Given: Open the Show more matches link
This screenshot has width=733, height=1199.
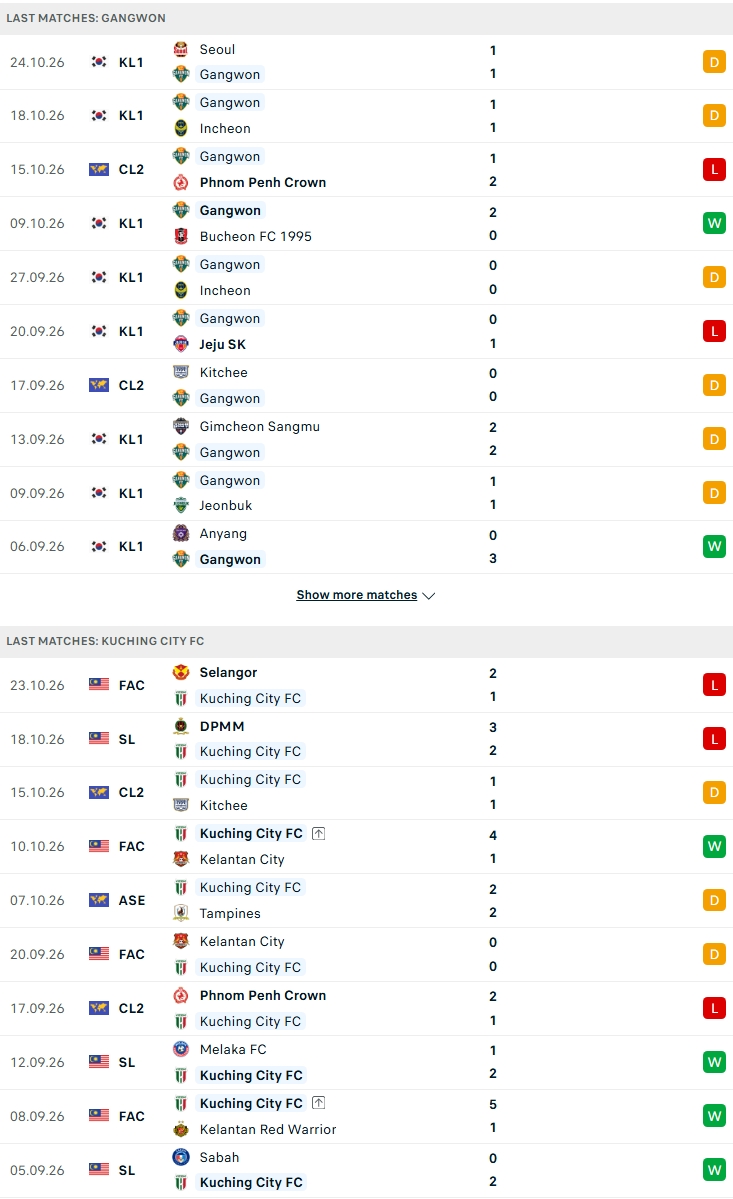Looking at the screenshot, I should (357, 595).
